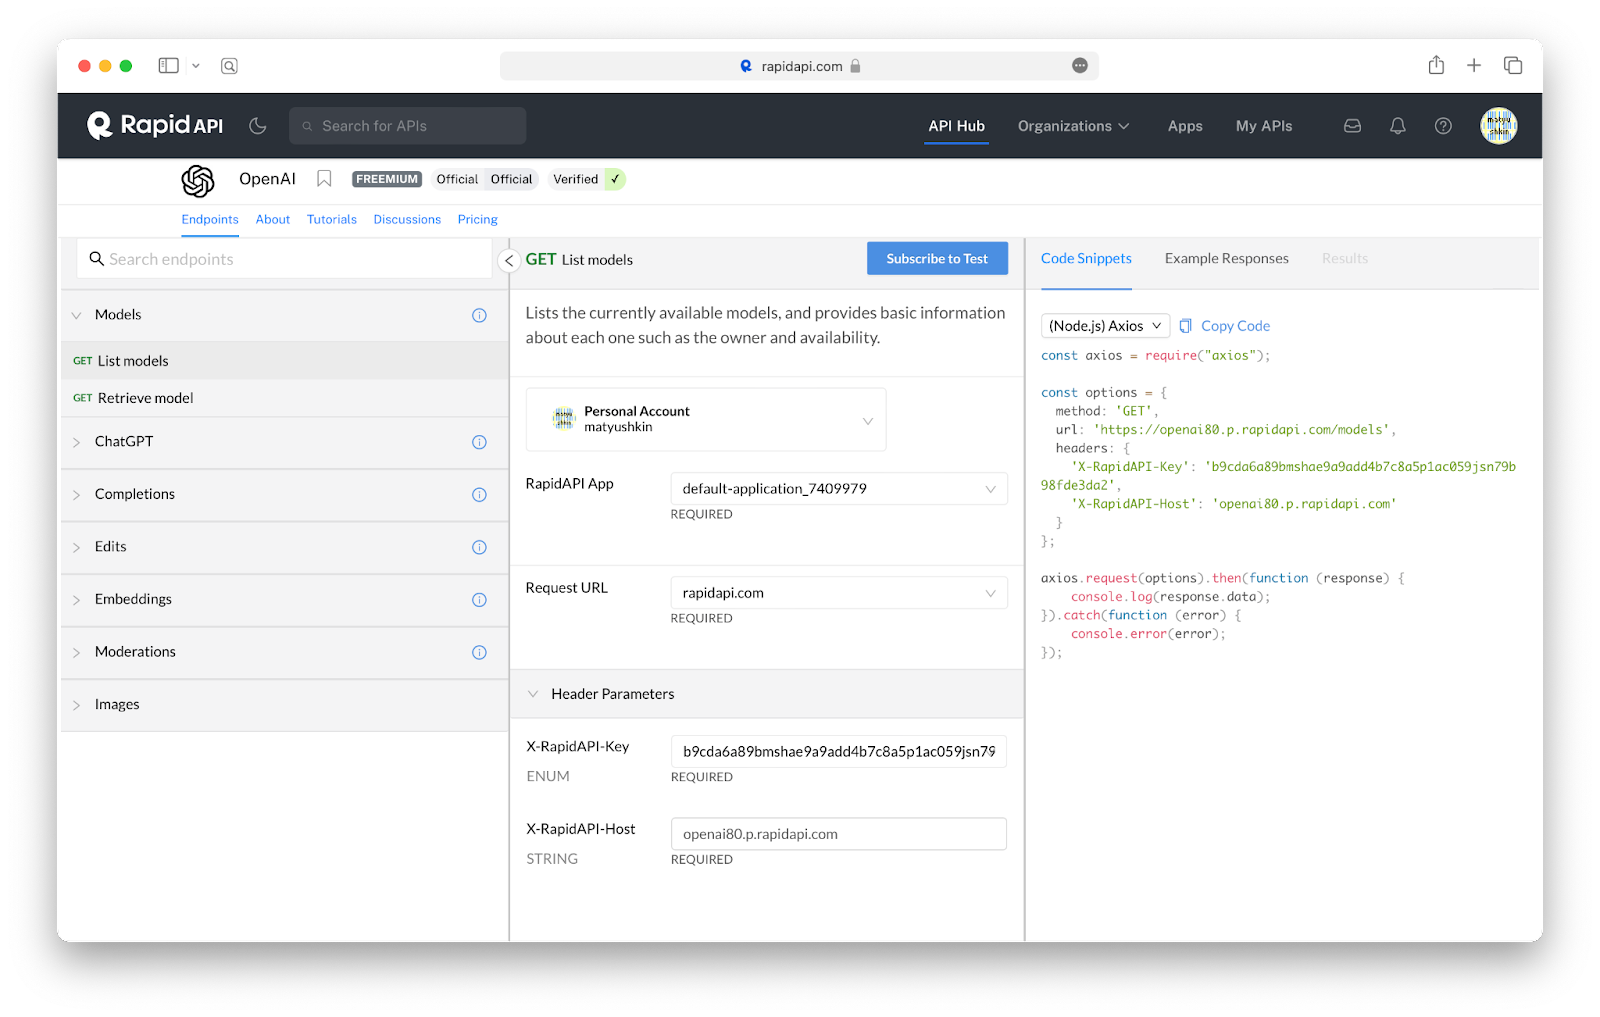Screen dimensions: 1600x1017
Task: Bookmark the OpenAI API
Action: [324, 179]
